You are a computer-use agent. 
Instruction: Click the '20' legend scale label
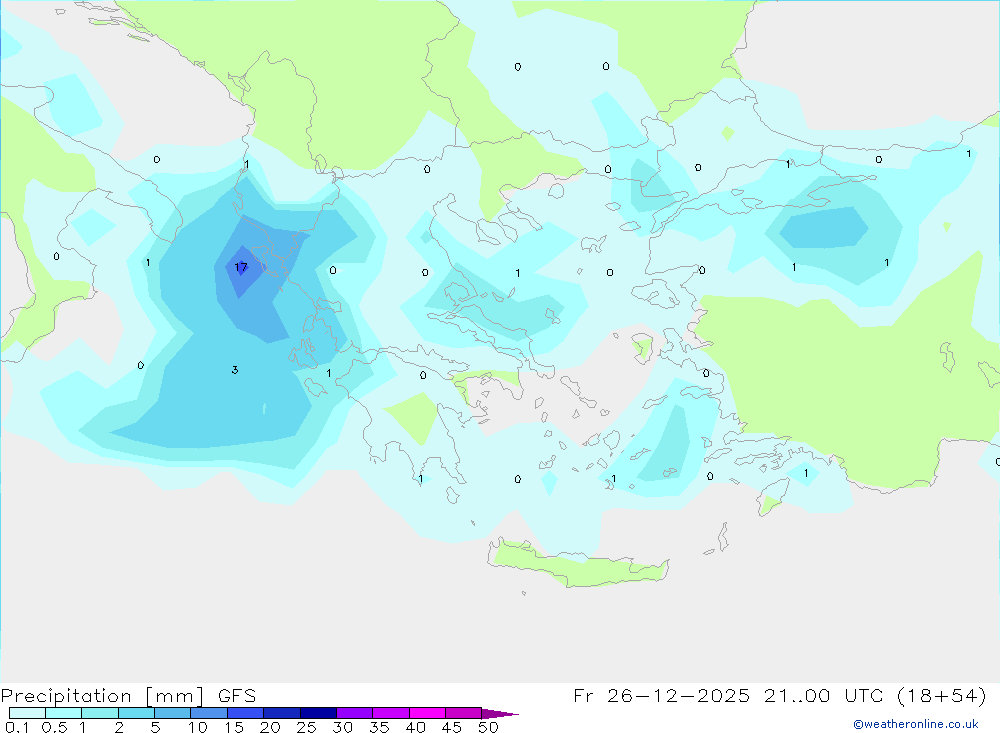270,727
